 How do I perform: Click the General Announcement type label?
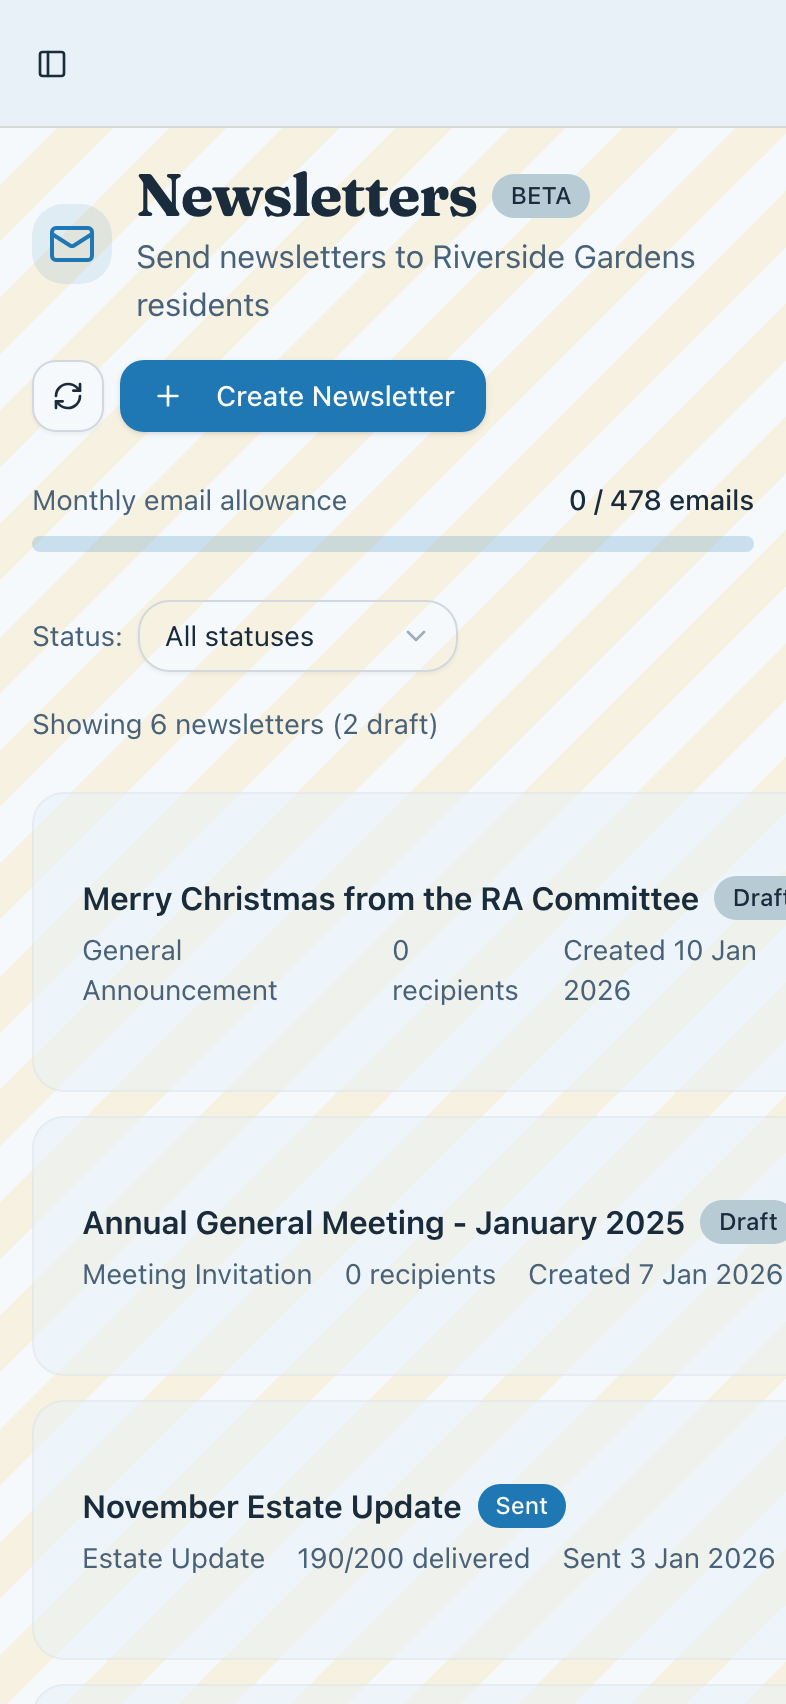(180, 970)
